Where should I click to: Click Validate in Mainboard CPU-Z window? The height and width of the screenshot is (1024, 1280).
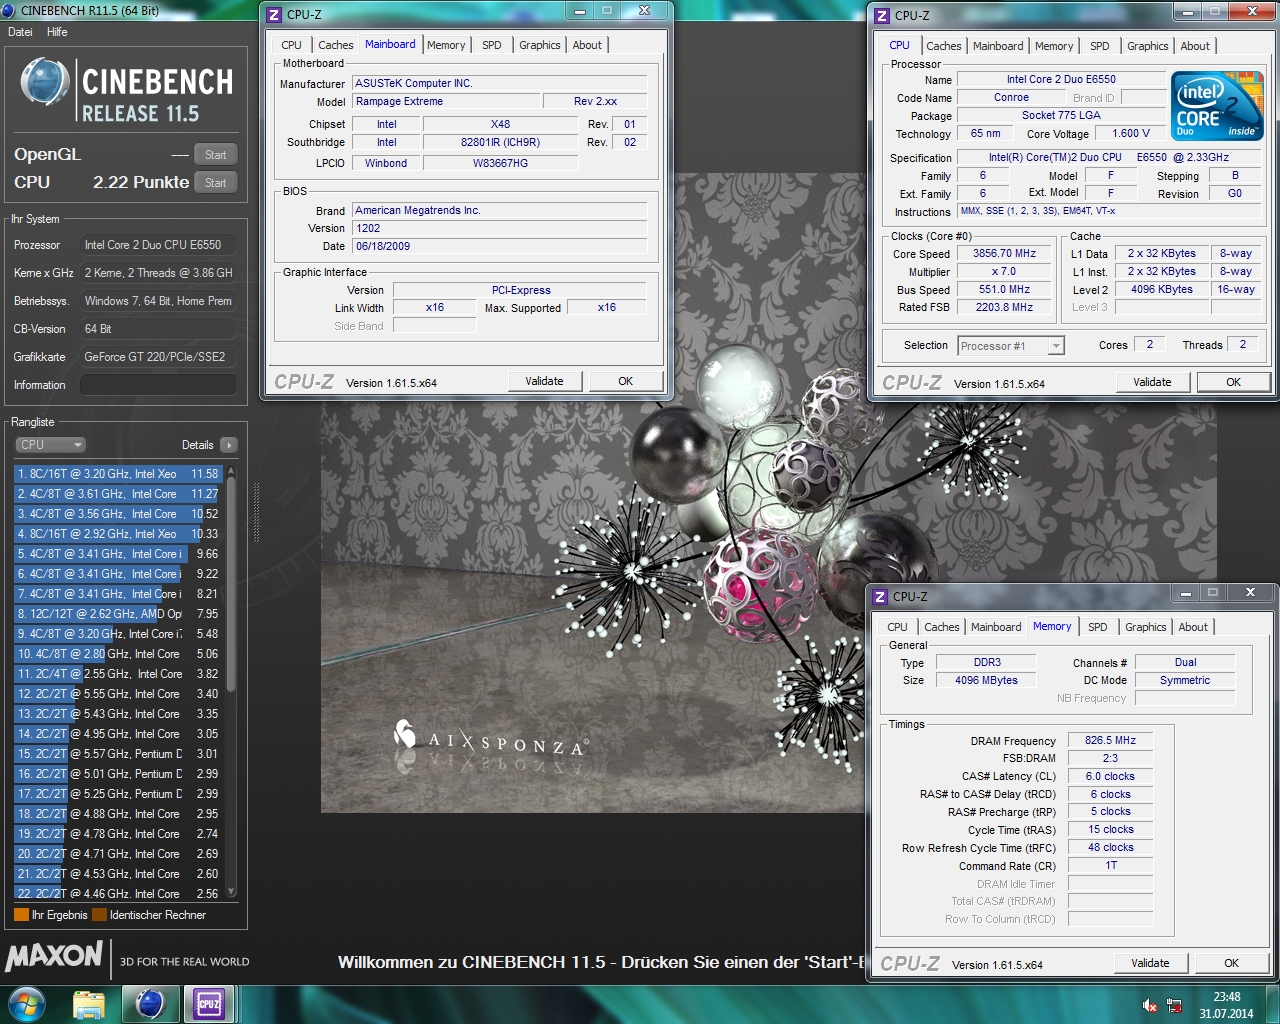coord(544,381)
